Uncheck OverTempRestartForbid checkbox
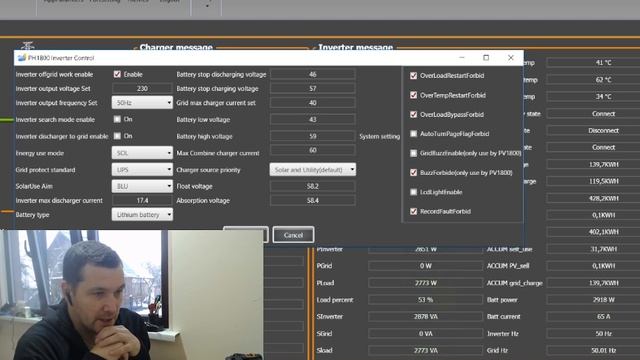The width and height of the screenshot is (640, 360). pos(413,95)
